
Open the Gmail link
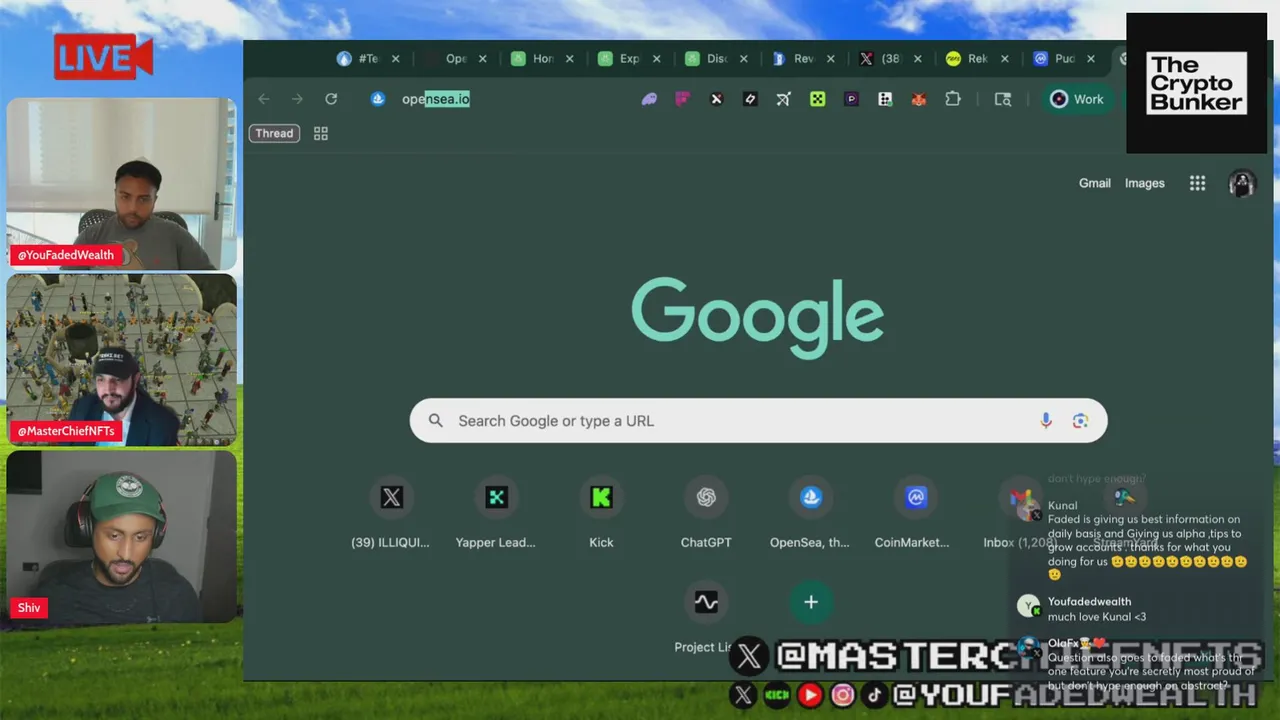1095,183
